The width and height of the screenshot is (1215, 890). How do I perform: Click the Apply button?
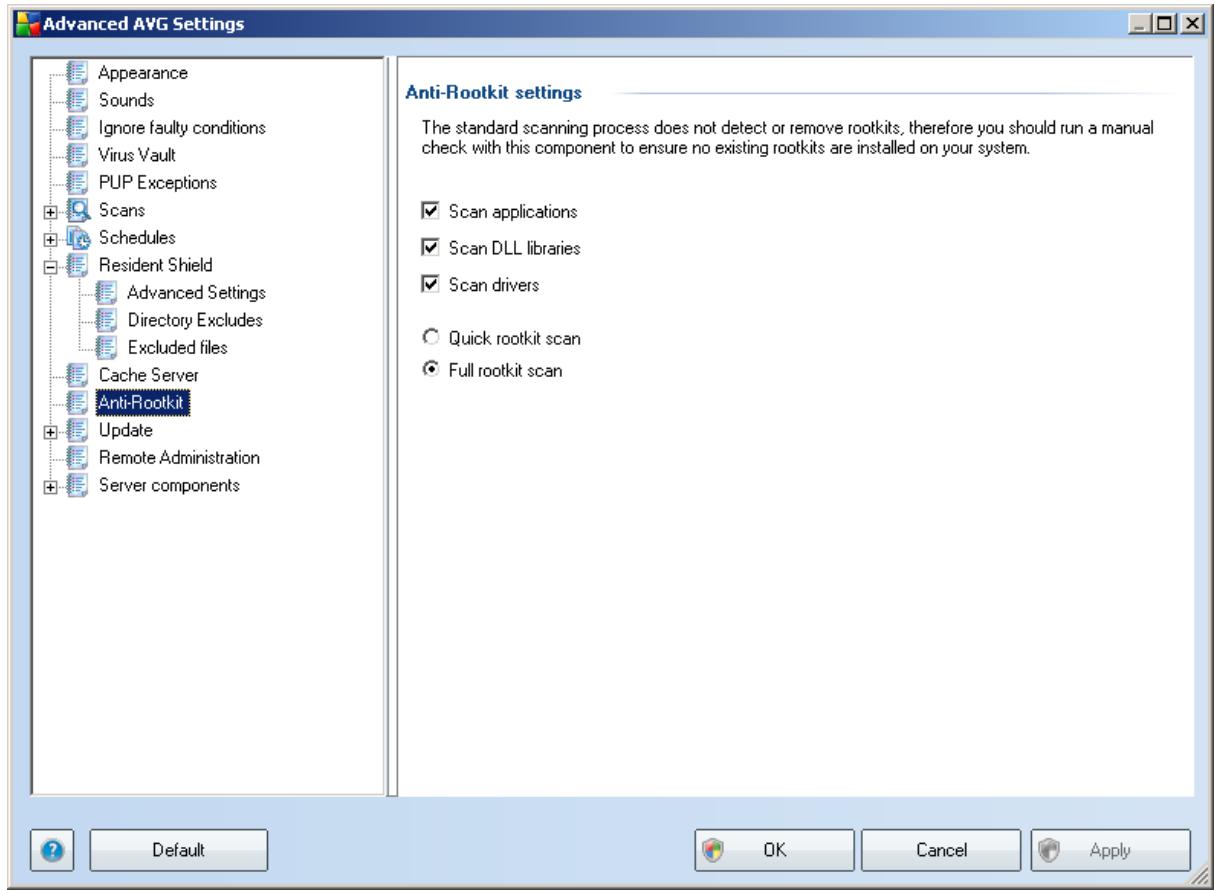pyautogui.click(x=1109, y=850)
